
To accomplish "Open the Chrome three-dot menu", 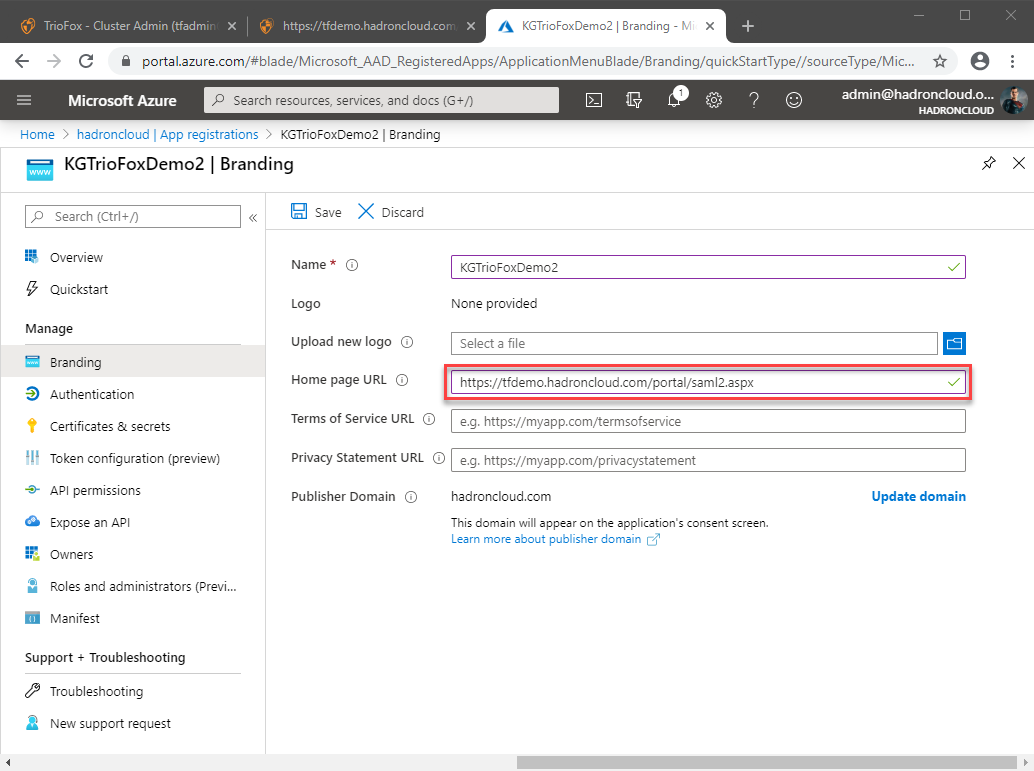I will (x=1012, y=61).
